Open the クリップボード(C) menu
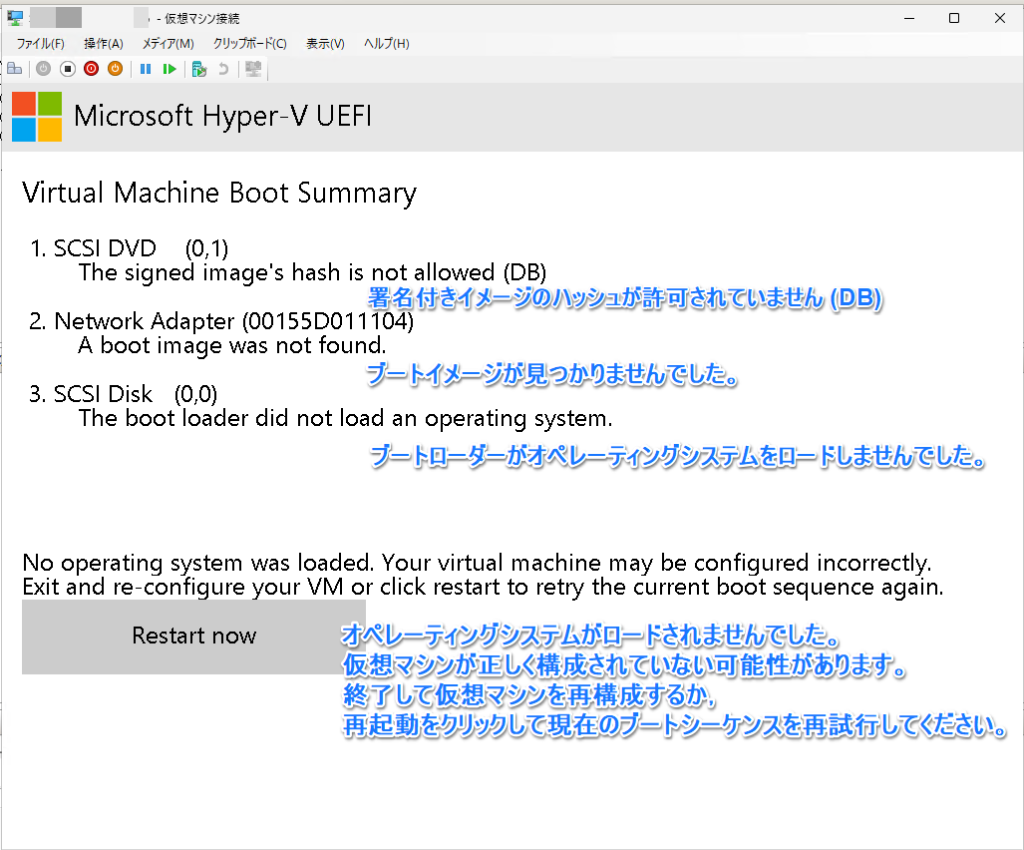Image resolution: width=1024 pixels, height=850 pixels. click(249, 44)
